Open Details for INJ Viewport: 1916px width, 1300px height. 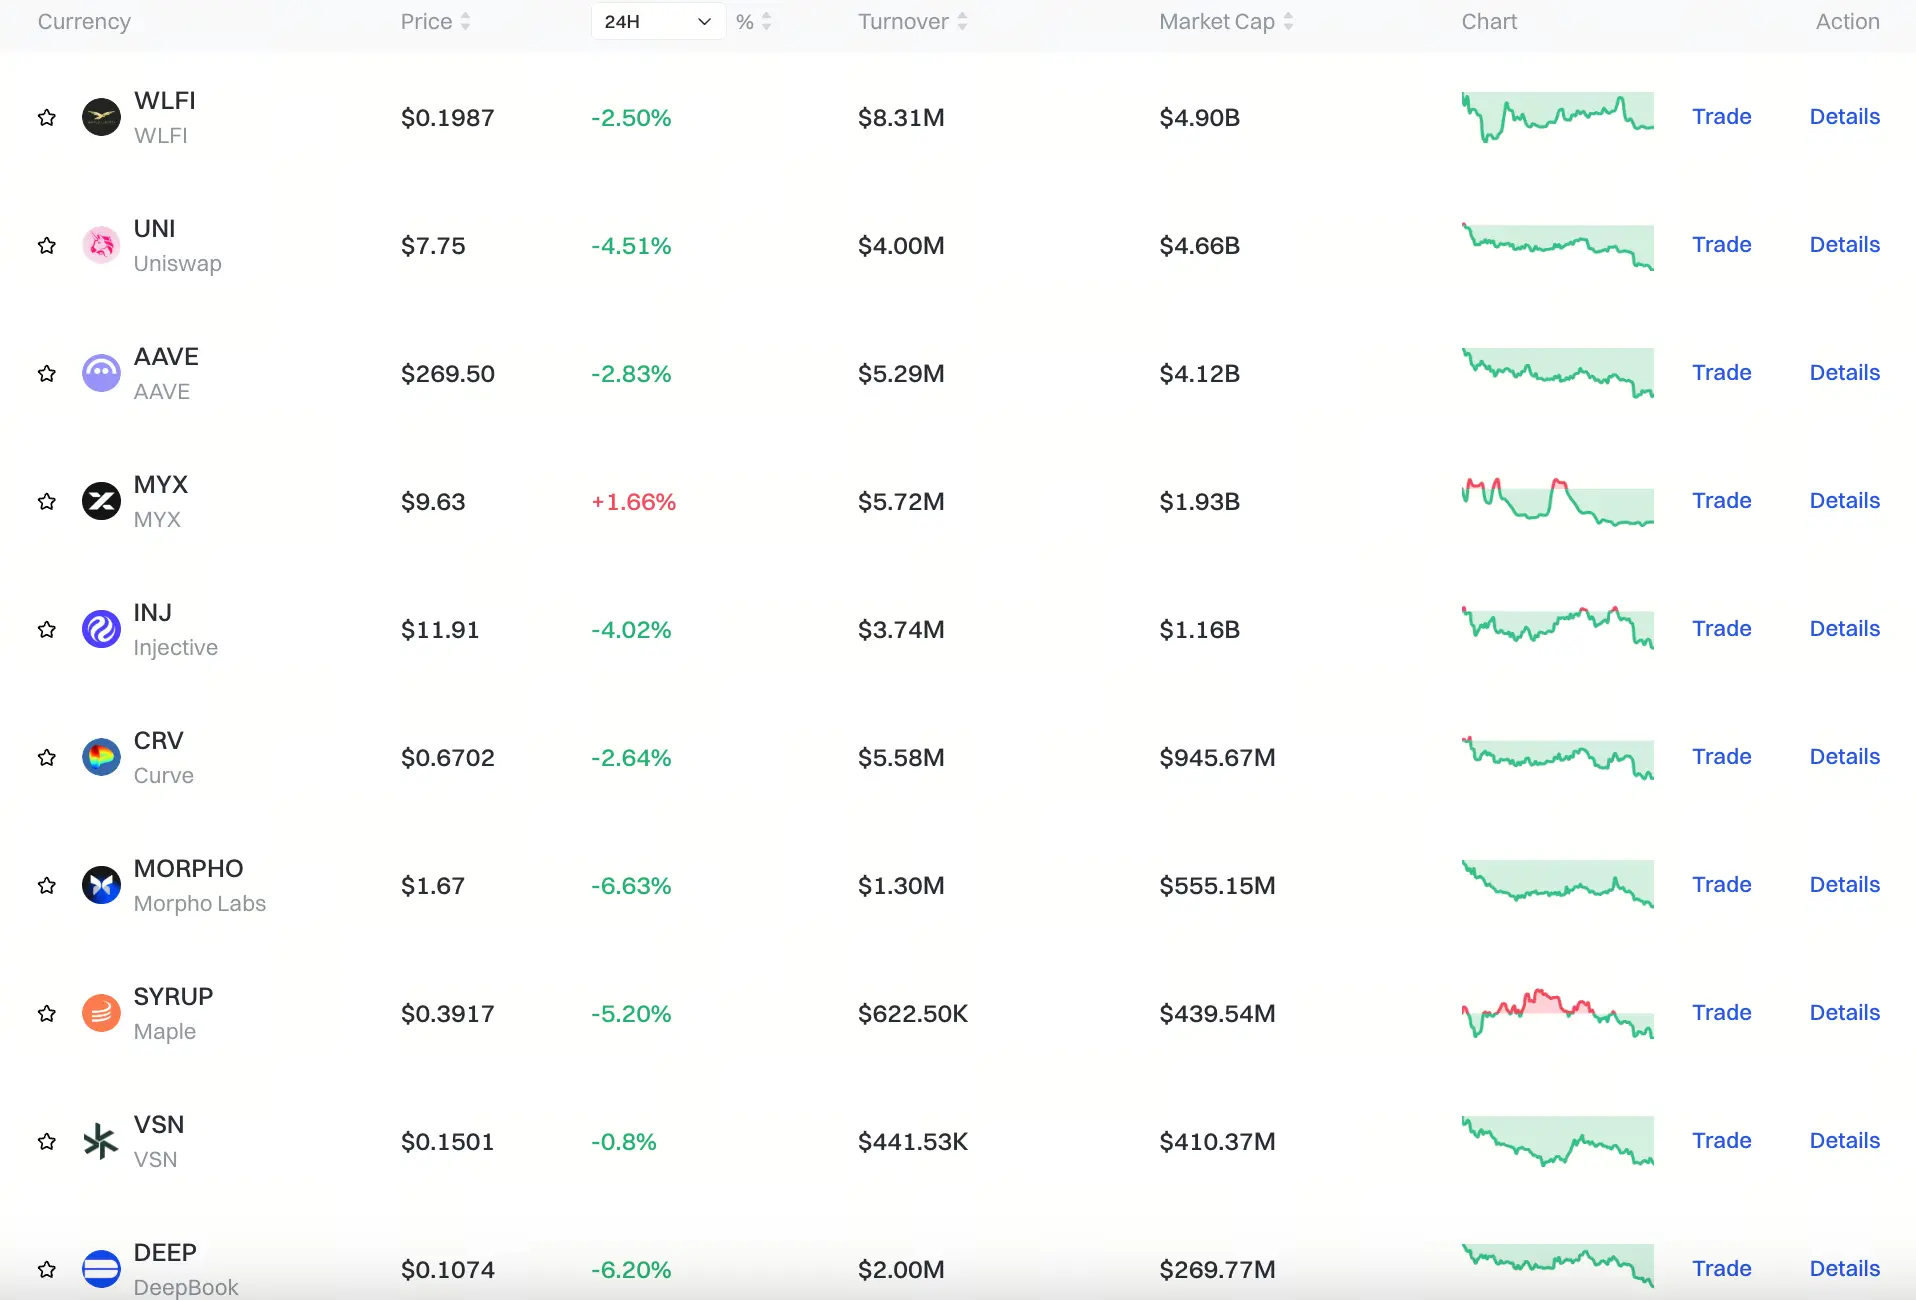click(1844, 629)
